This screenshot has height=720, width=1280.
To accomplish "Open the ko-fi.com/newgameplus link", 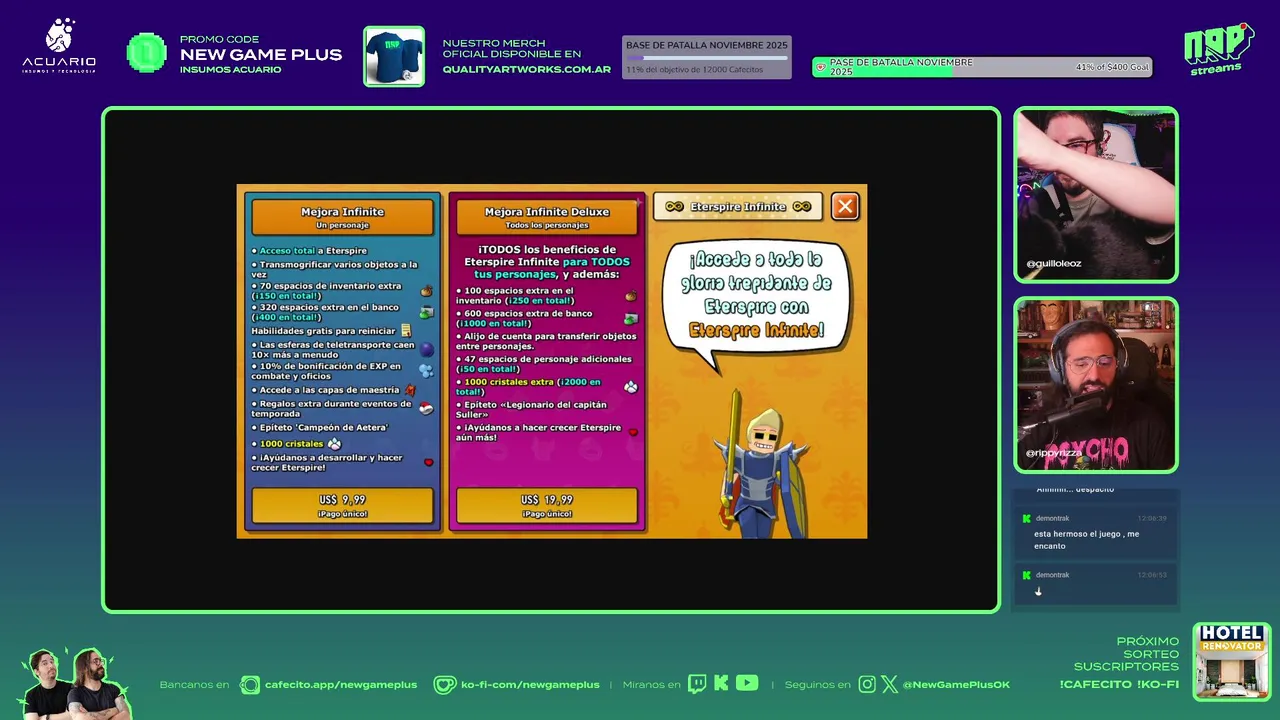I will (530, 685).
